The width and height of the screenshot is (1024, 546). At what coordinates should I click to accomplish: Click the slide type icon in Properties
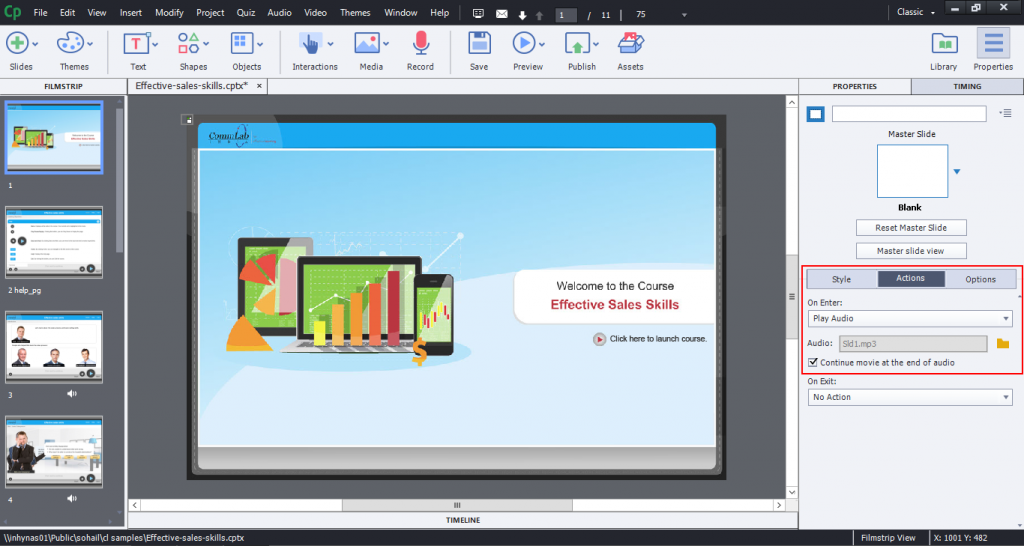816,114
